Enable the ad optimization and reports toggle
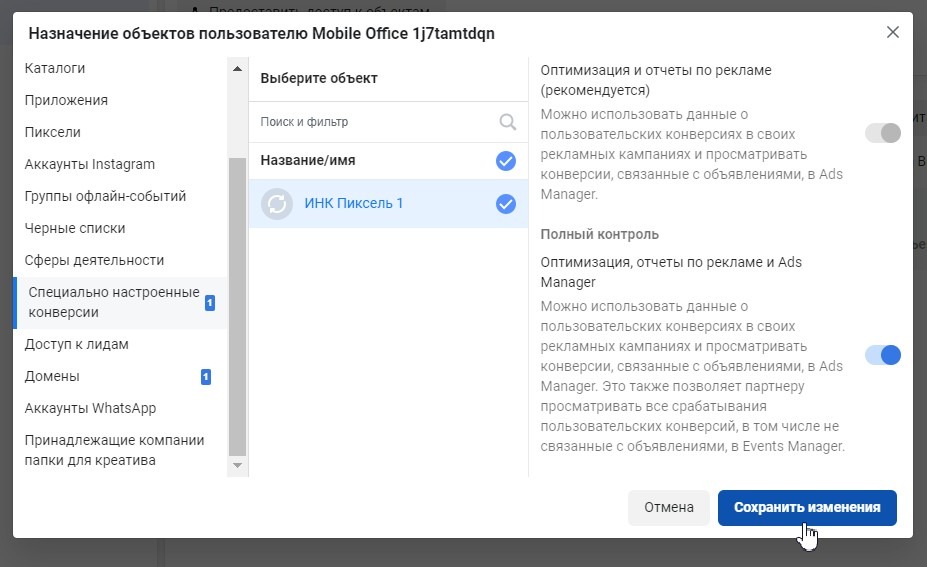 [883, 133]
